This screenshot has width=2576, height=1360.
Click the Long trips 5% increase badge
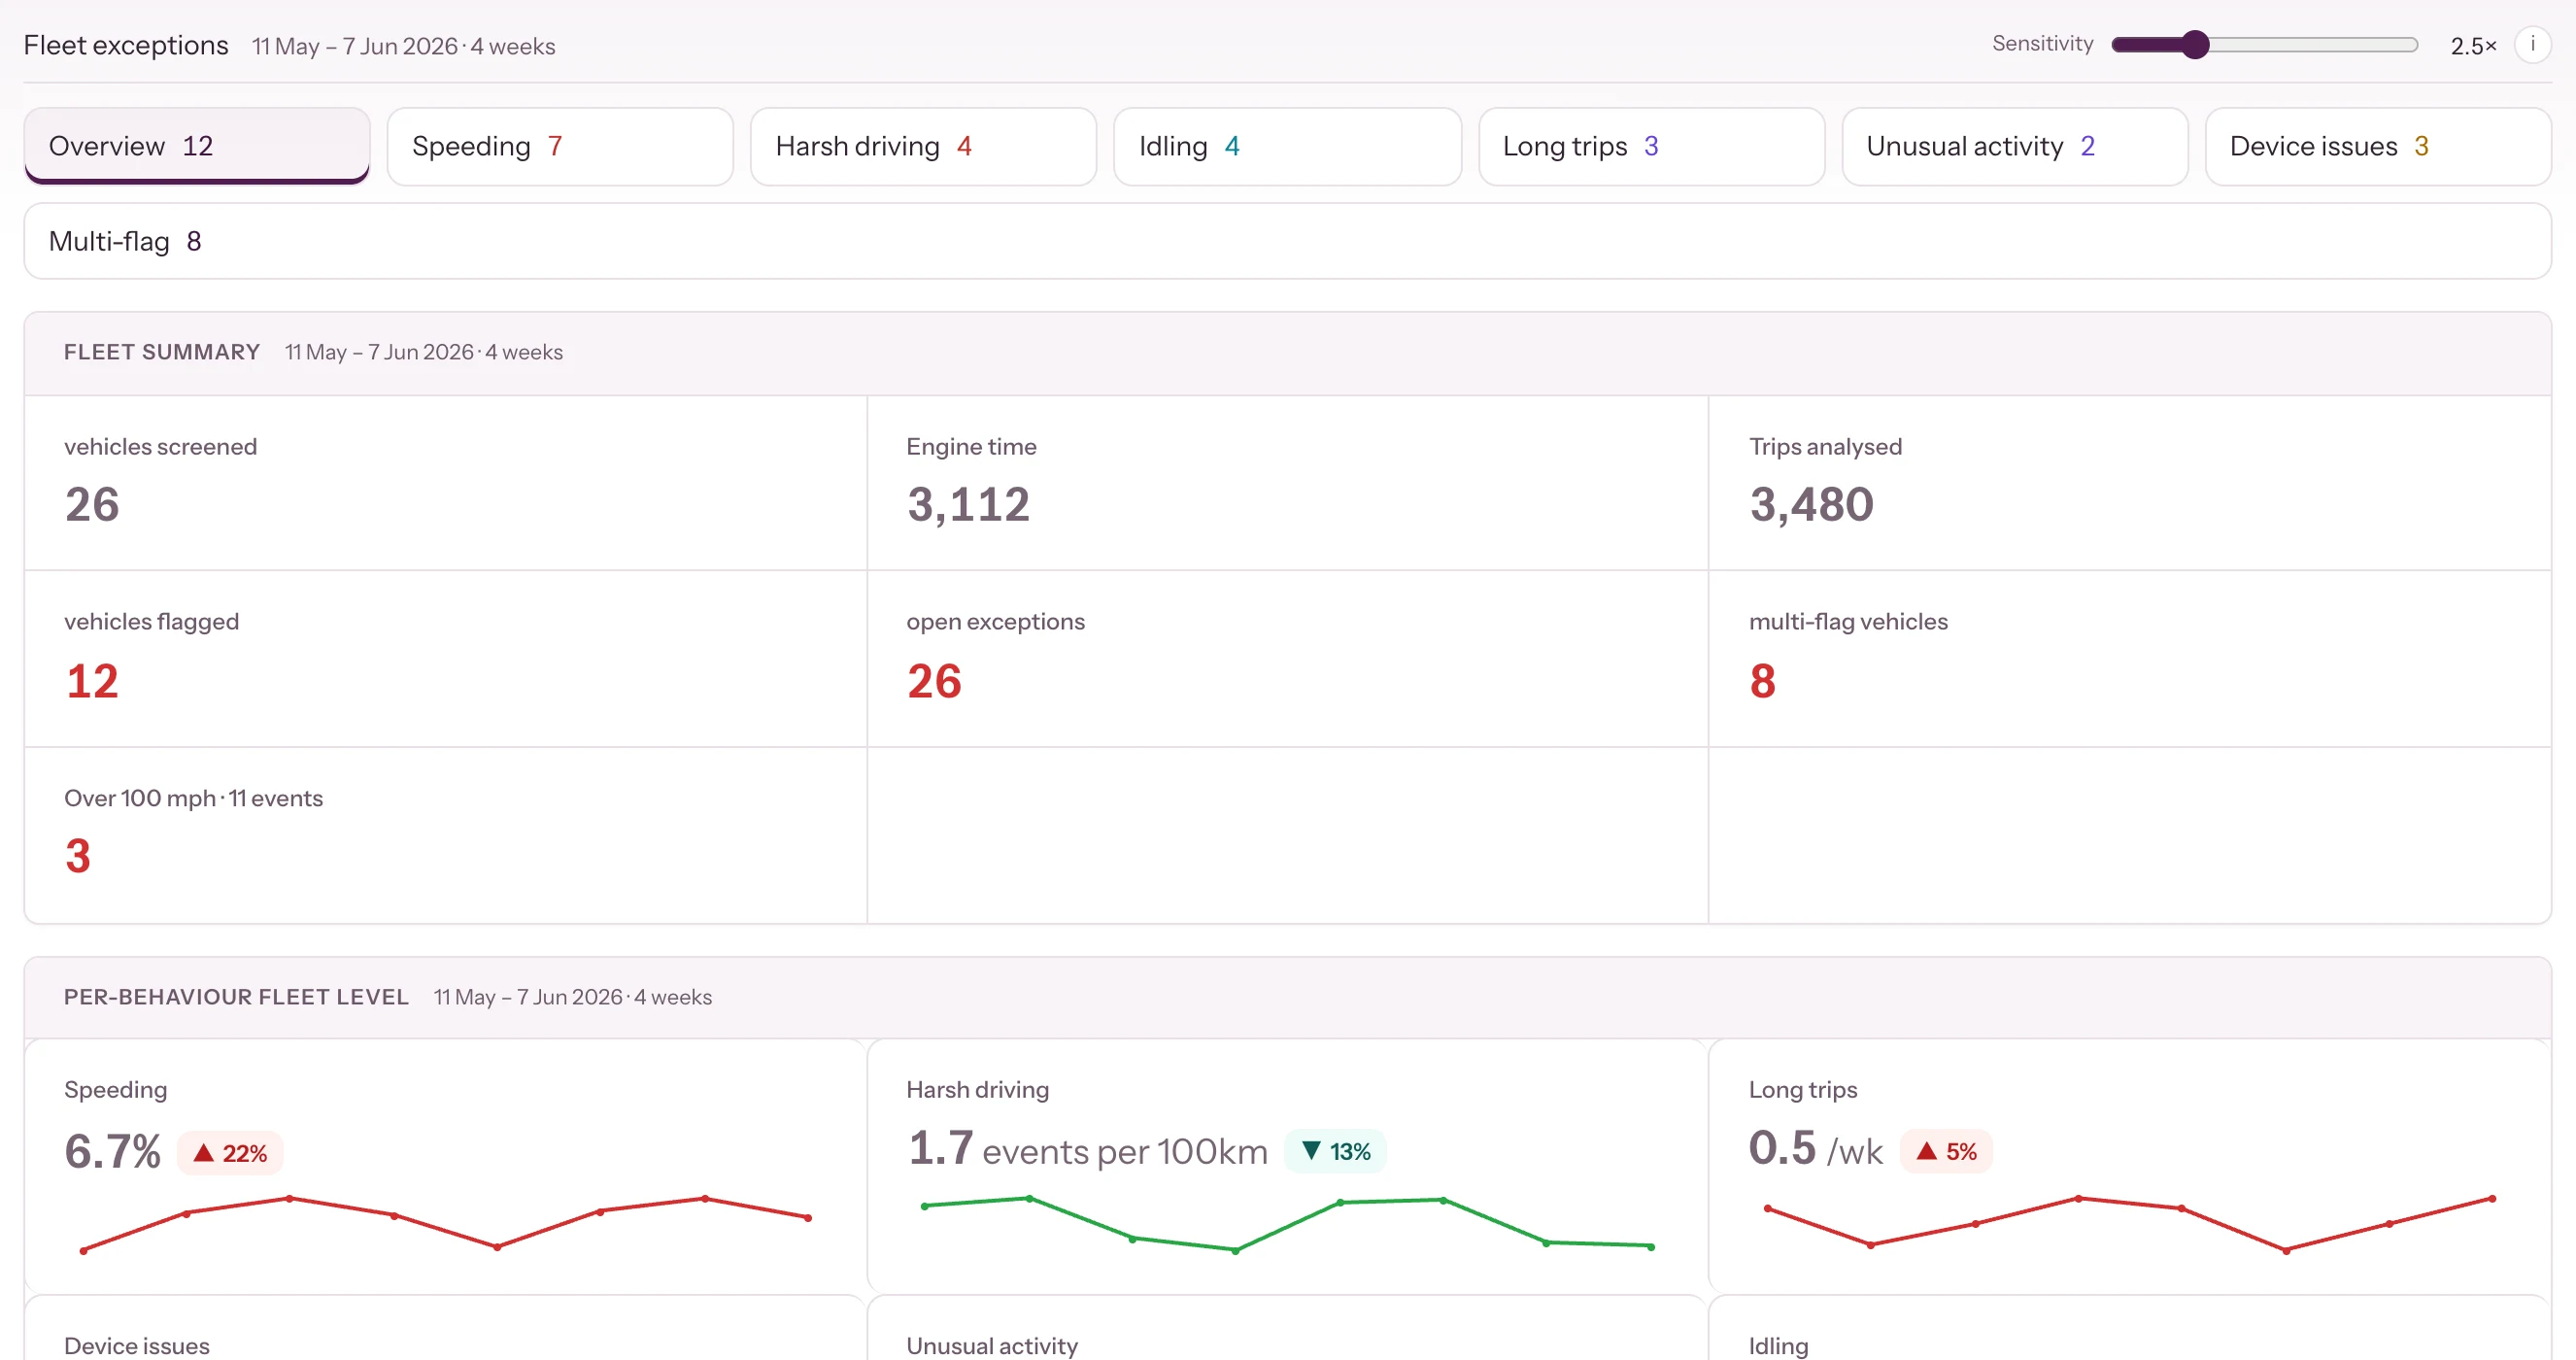pyautogui.click(x=1946, y=1151)
